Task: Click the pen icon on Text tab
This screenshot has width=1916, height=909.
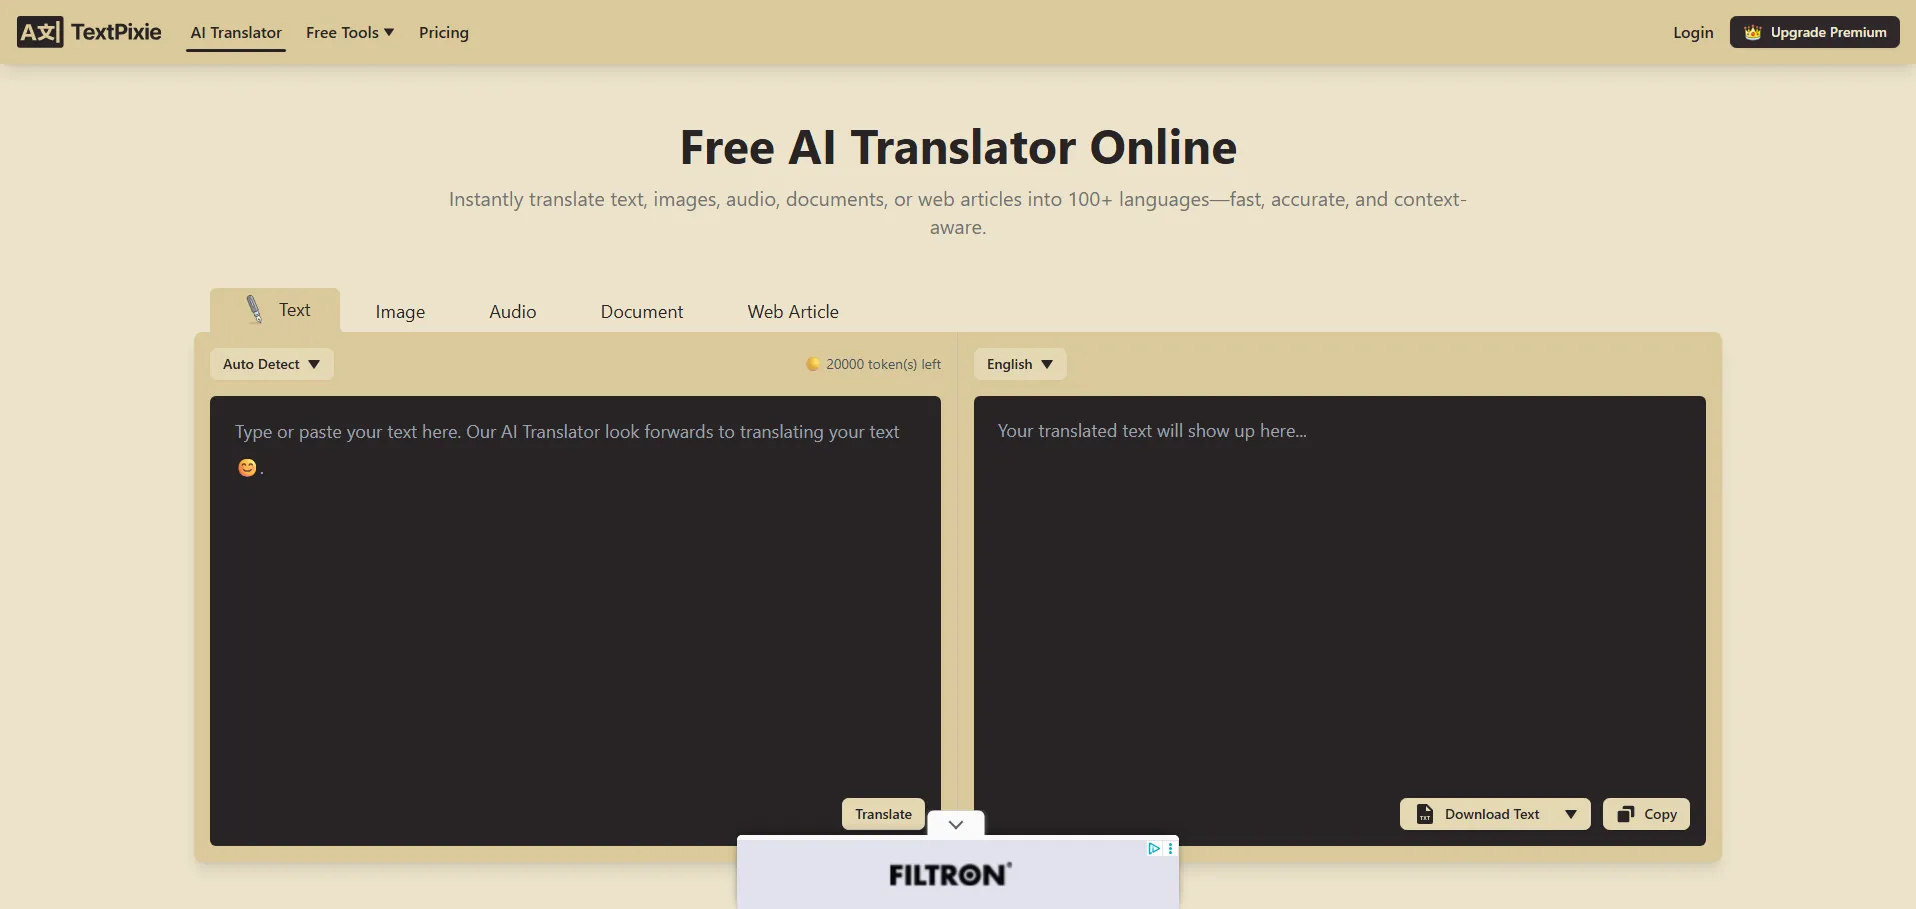Action: pos(254,310)
